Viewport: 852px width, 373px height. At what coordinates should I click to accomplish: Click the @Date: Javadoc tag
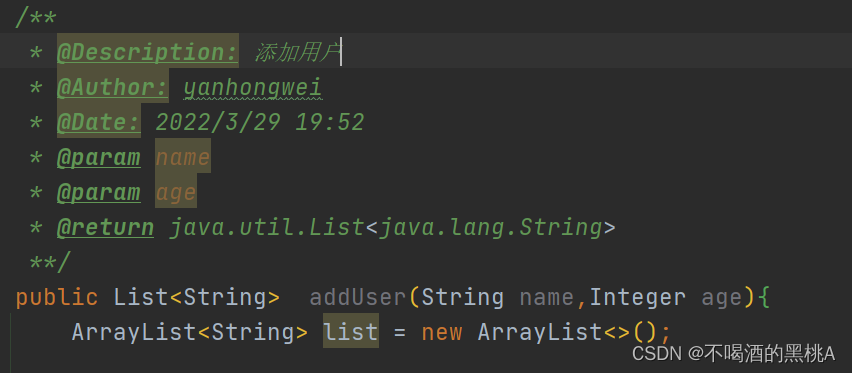(x=99, y=122)
